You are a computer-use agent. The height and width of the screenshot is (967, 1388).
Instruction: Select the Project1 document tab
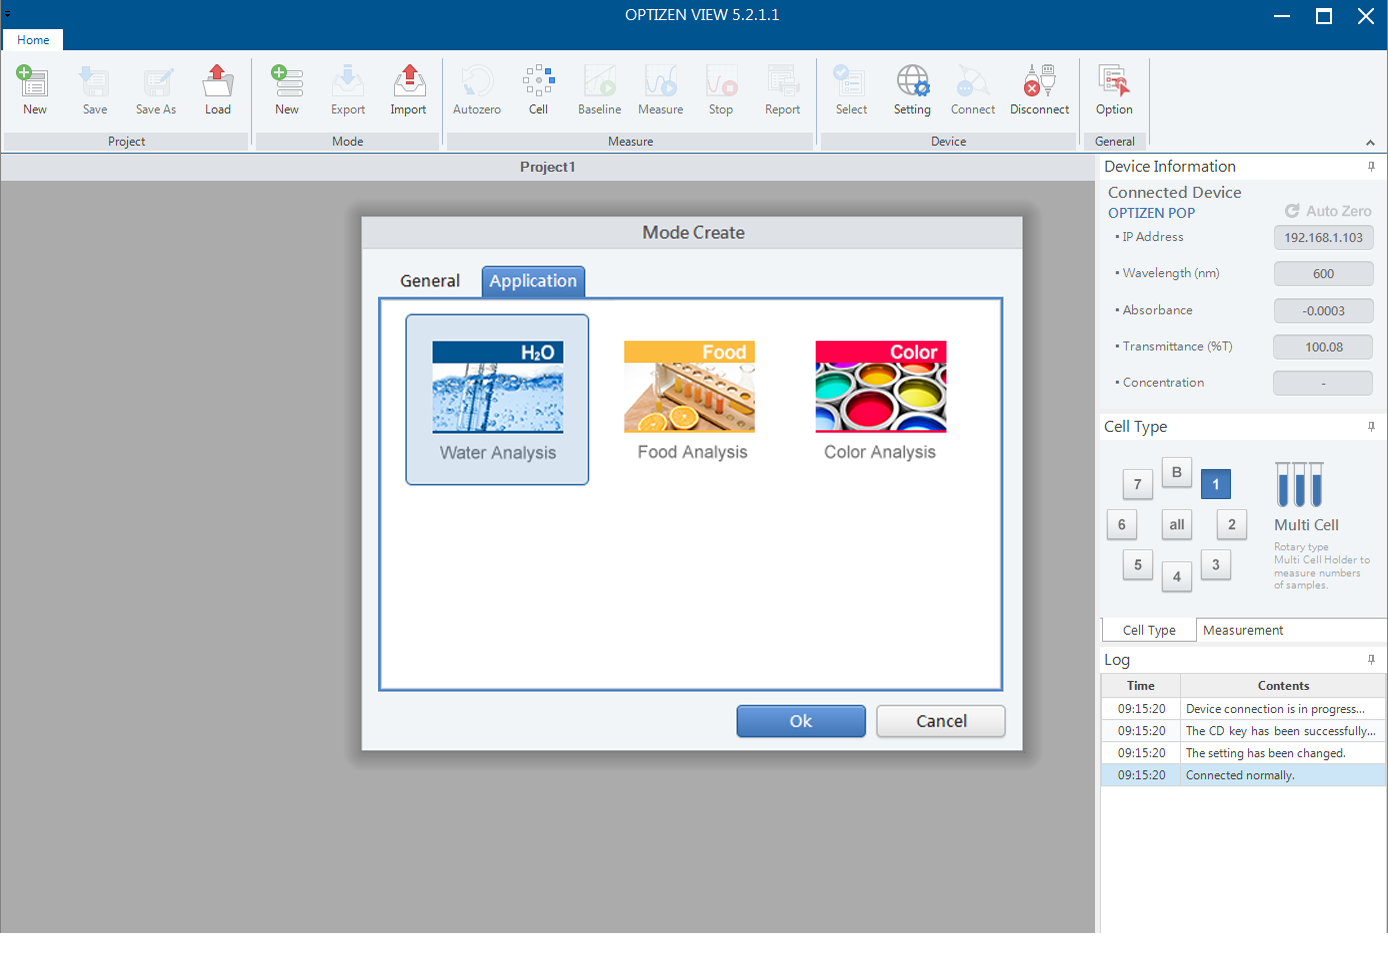pos(547,167)
